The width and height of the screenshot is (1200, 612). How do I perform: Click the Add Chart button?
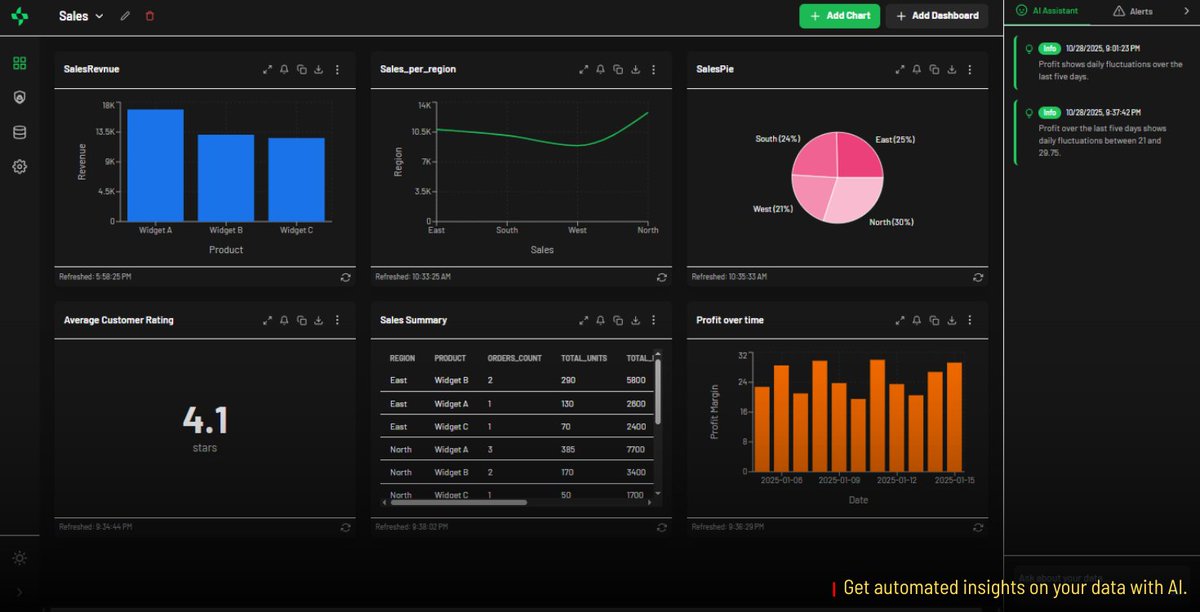click(x=839, y=16)
